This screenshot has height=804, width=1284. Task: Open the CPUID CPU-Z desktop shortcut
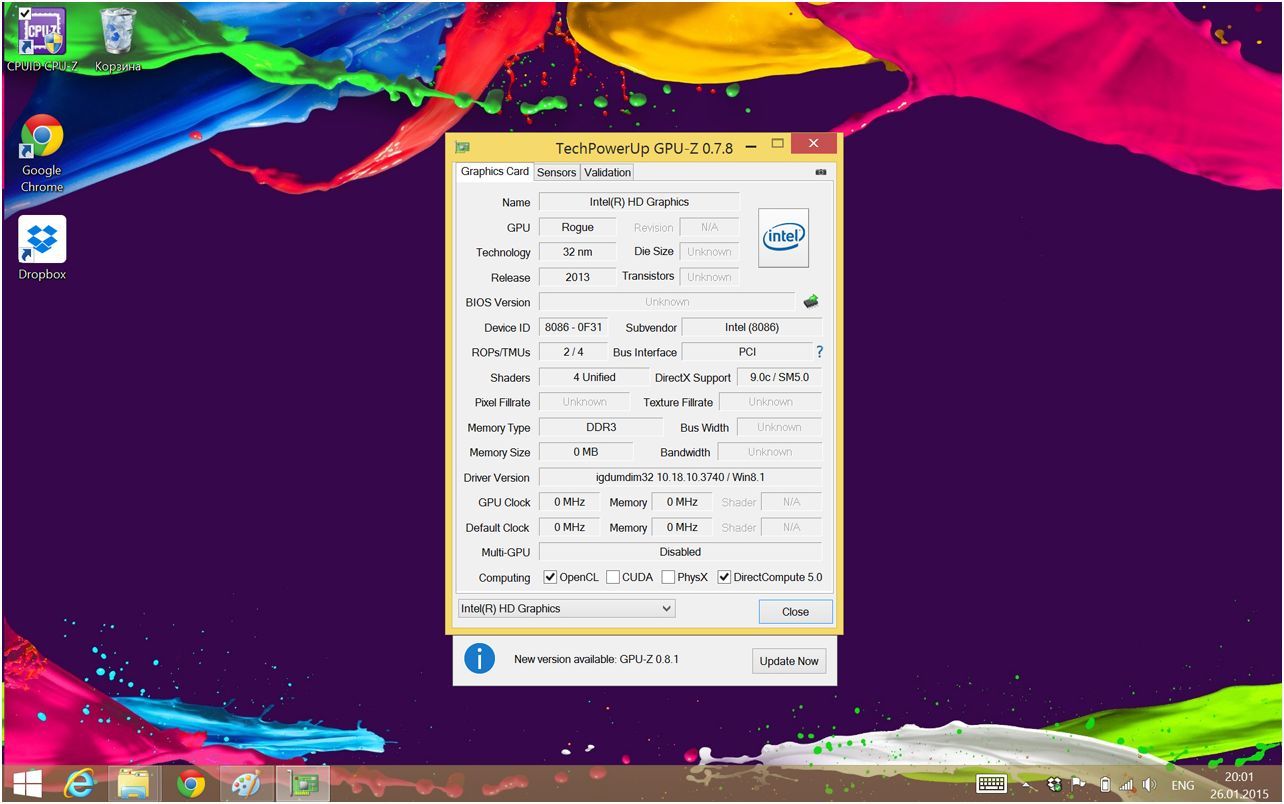click(42, 32)
